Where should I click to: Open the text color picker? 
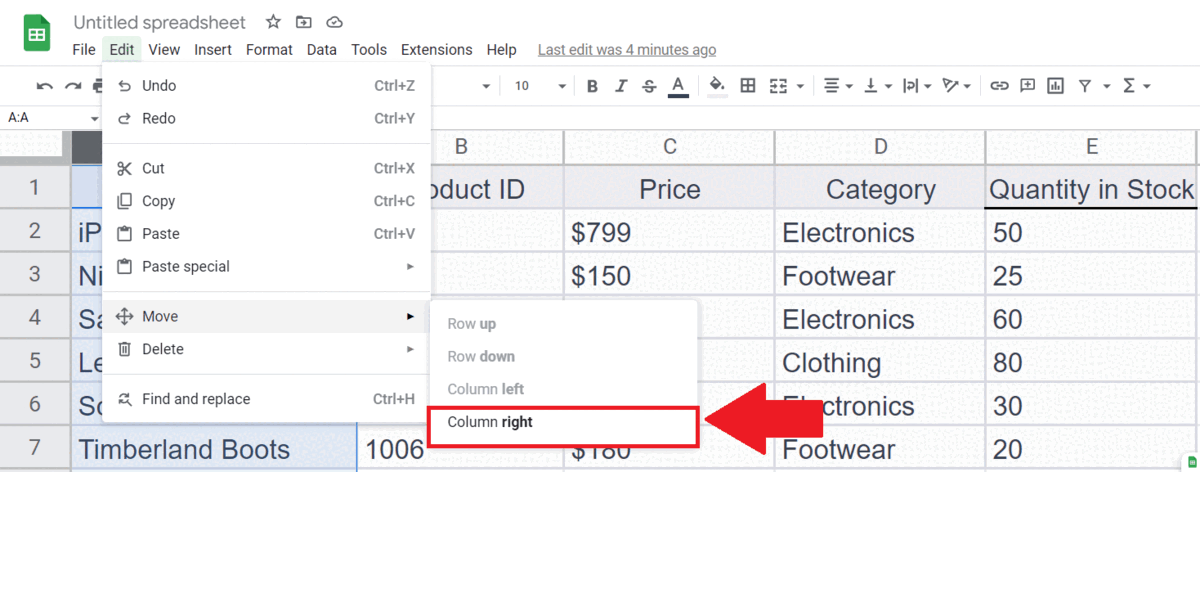(678, 86)
